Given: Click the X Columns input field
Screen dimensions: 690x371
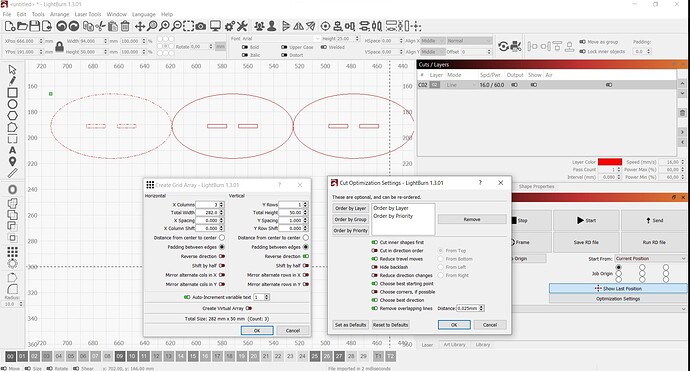Looking at the screenshot, I should 207,205.
